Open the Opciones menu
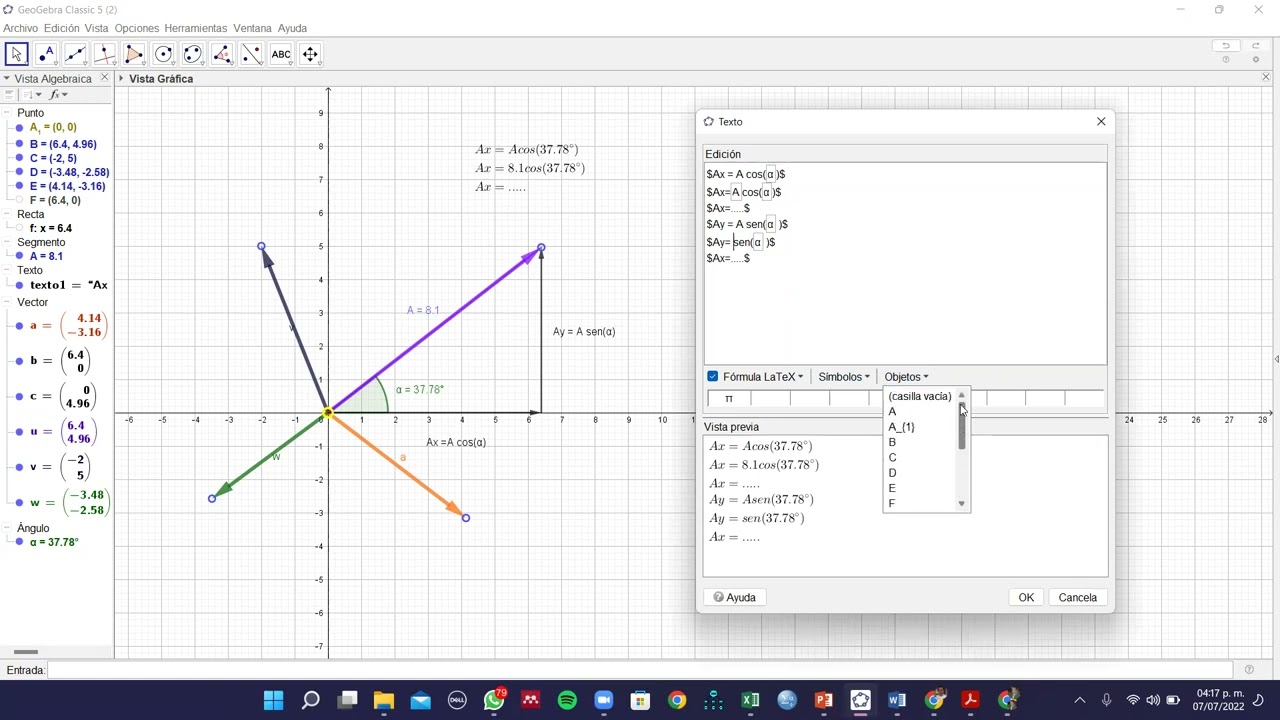Image resolution: width=1280 pixels, height=720 pixels. click(136, 28)
